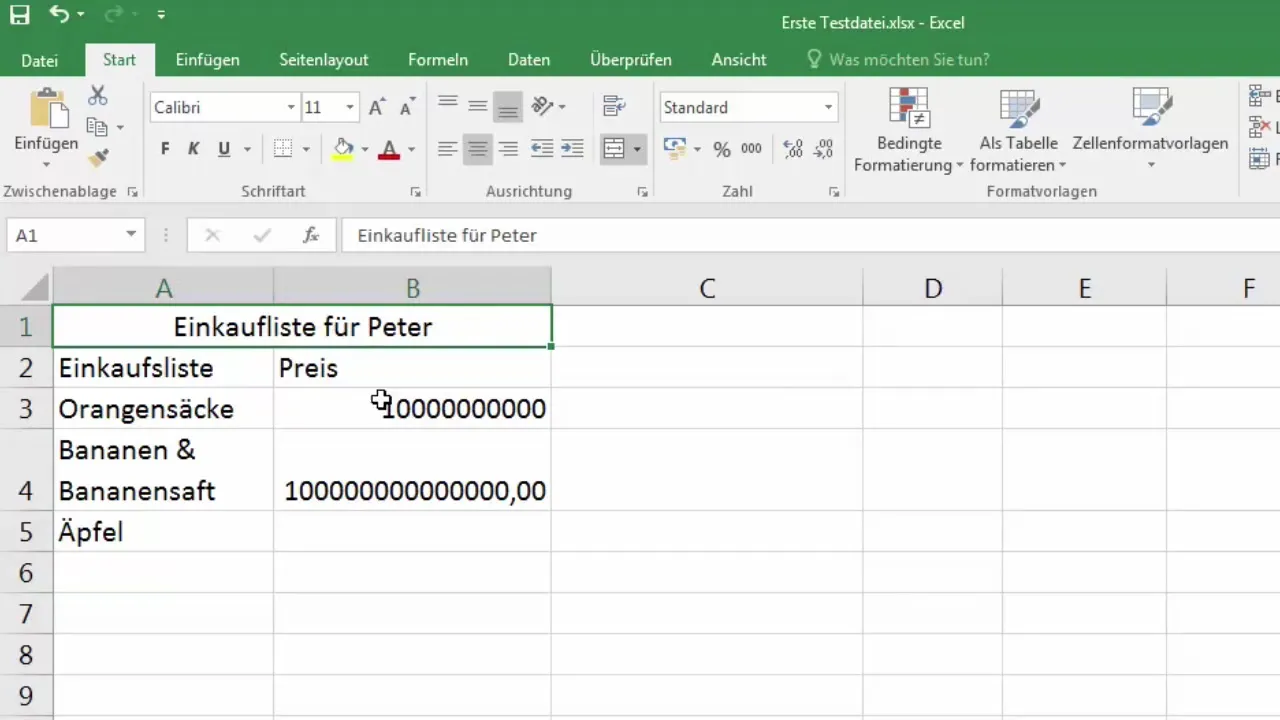Open the undo history dropdown arrow
The height and width of the screenshot is (720, 1280).
[x=80, y=16]
